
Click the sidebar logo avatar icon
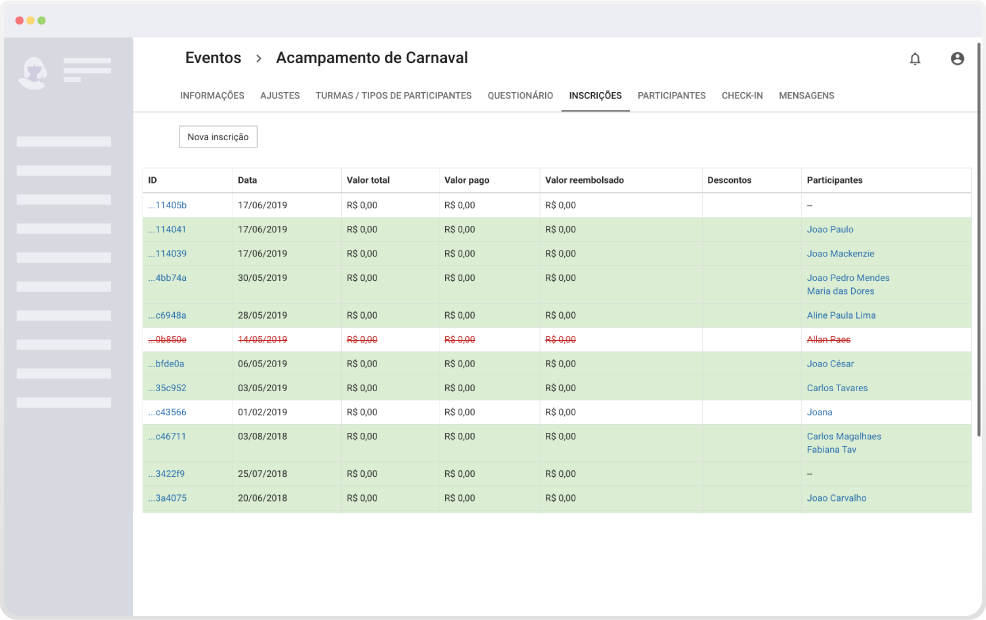(x=33, y=73)
